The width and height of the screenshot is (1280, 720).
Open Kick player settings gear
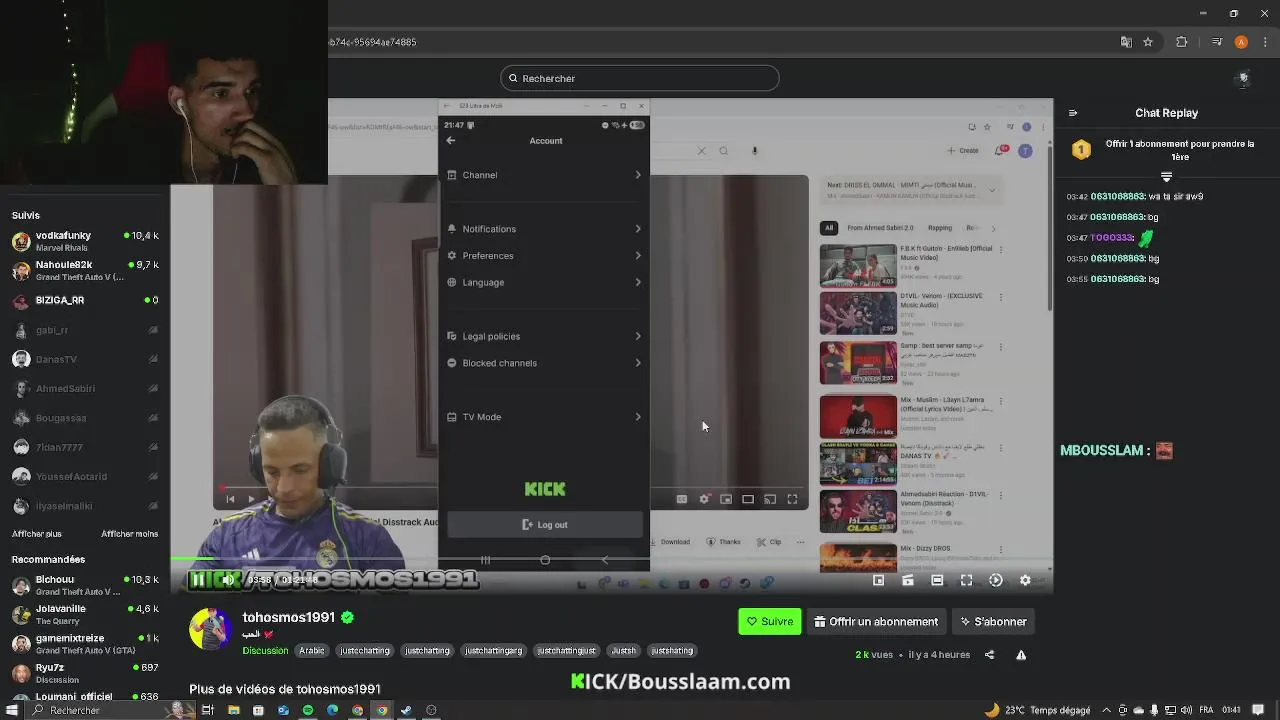tap(1025, 580)
